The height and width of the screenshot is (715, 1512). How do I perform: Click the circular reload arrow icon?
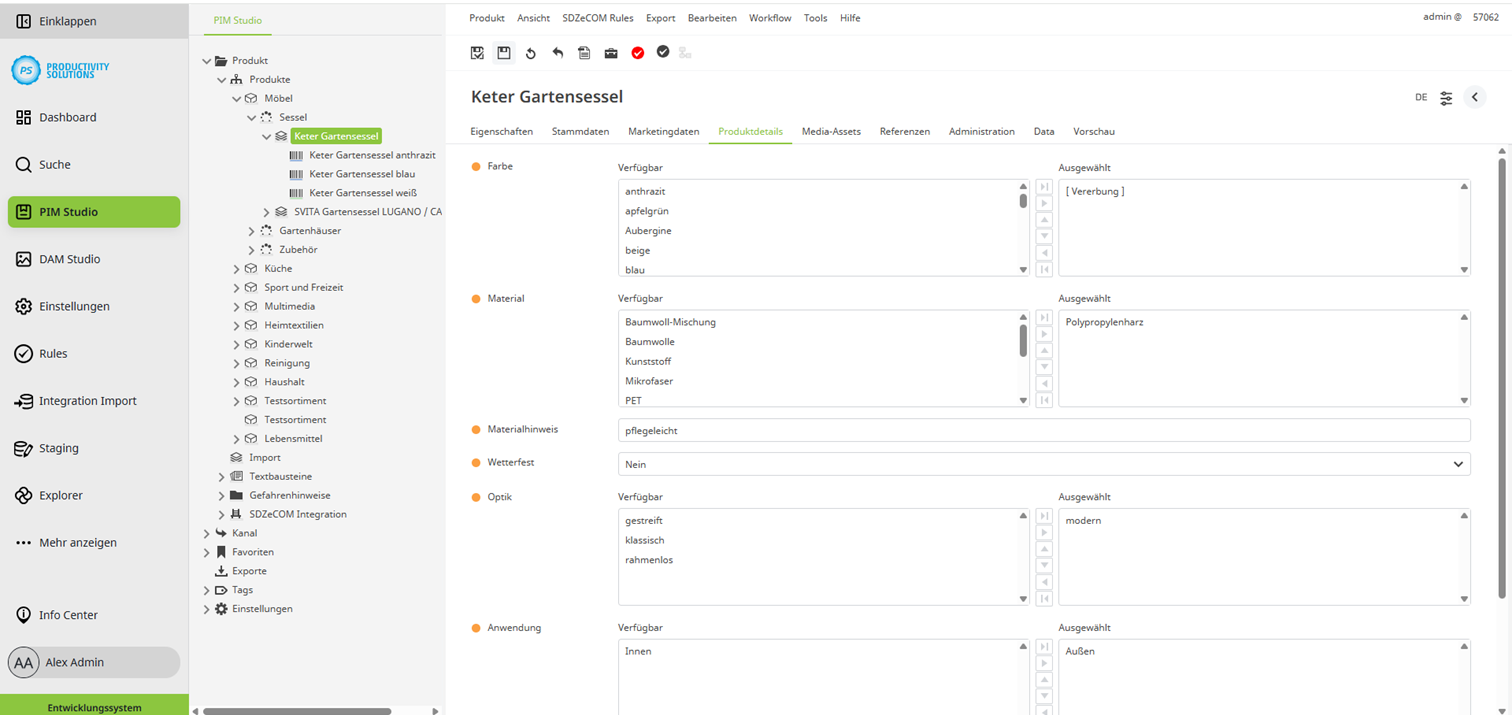point(531,53)
